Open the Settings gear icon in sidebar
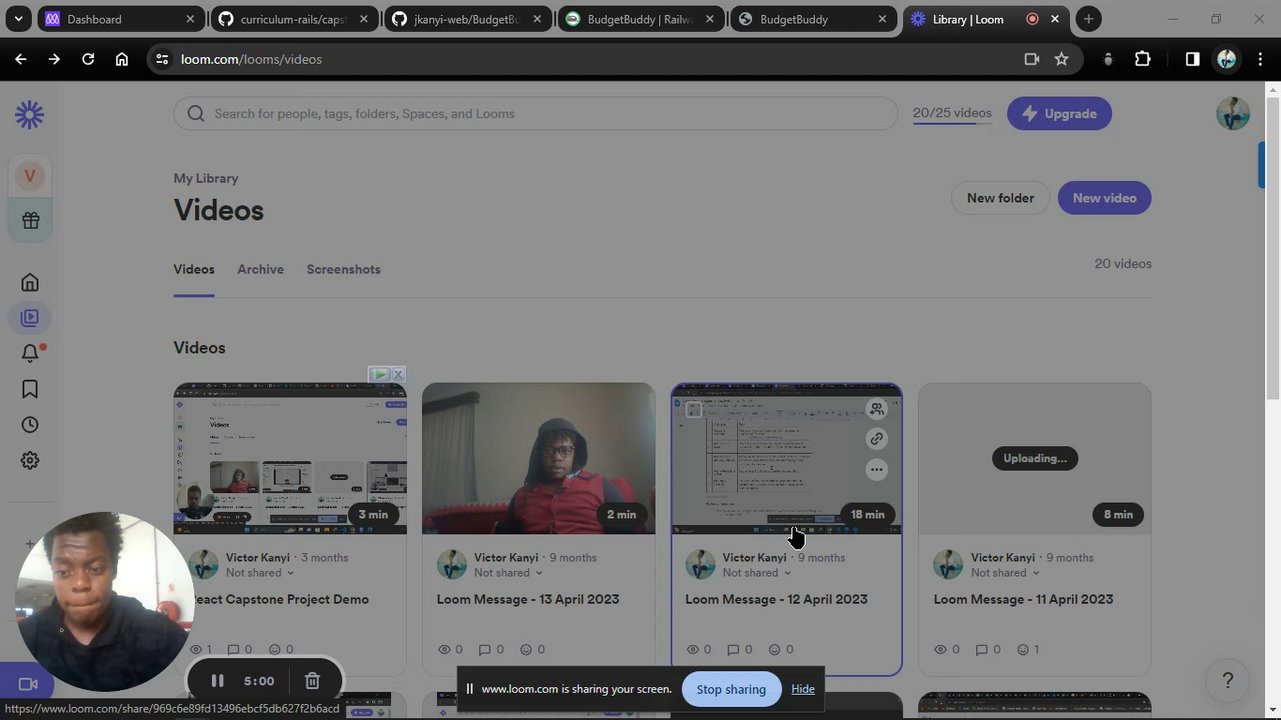This screenshot has height=720, width=1281. pyautogui.click(x=30, y=460)
